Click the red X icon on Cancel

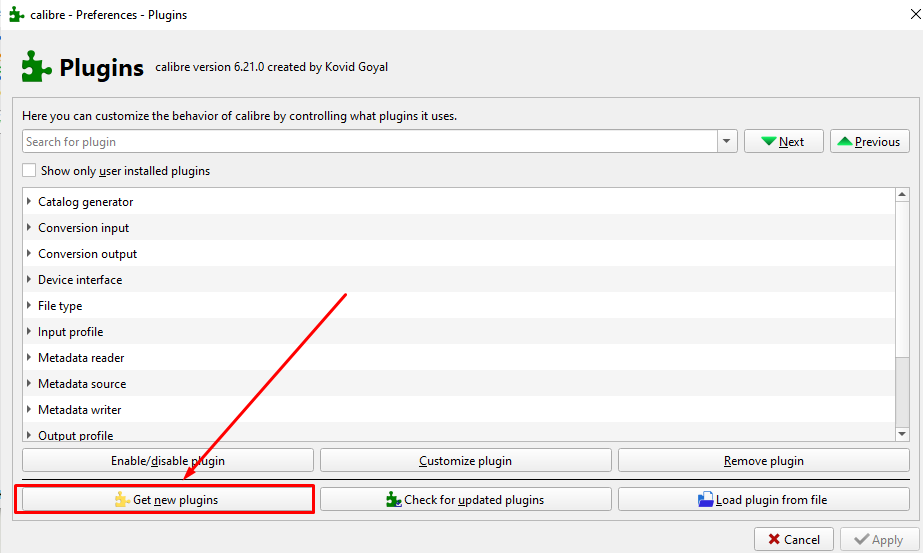click(x=774, y=539)
